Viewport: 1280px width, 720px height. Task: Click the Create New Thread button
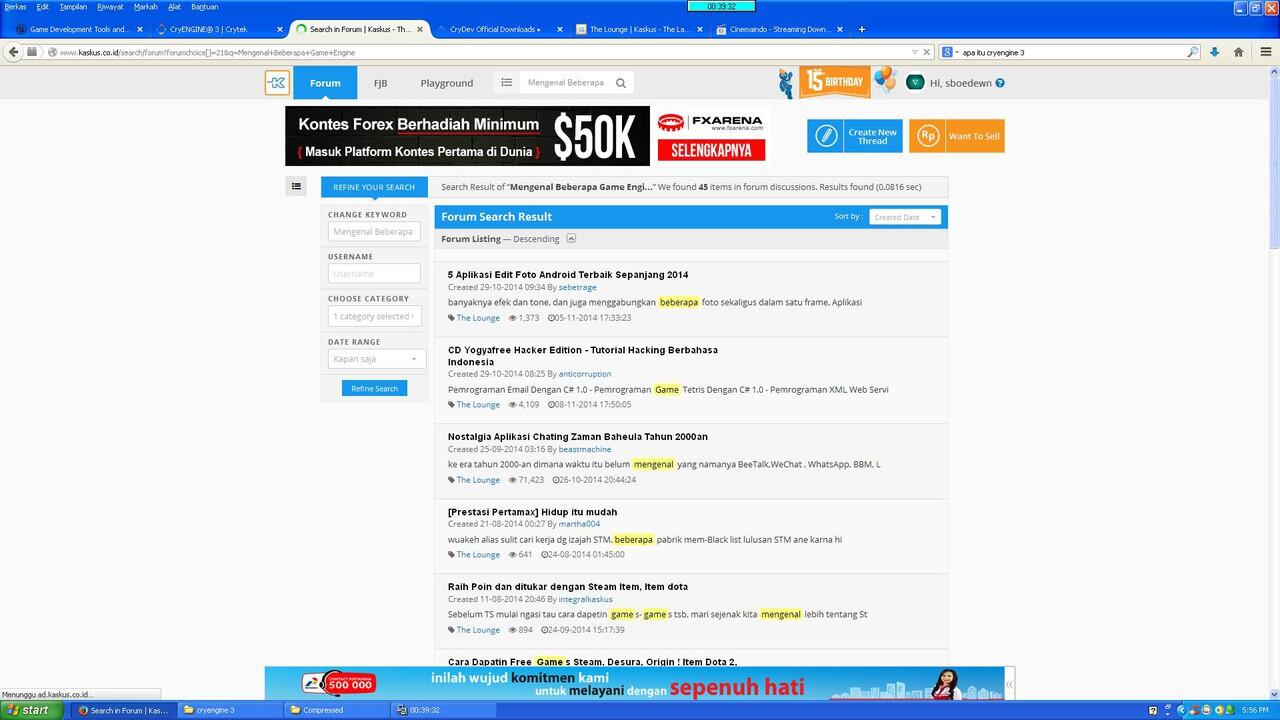[854, 136]
